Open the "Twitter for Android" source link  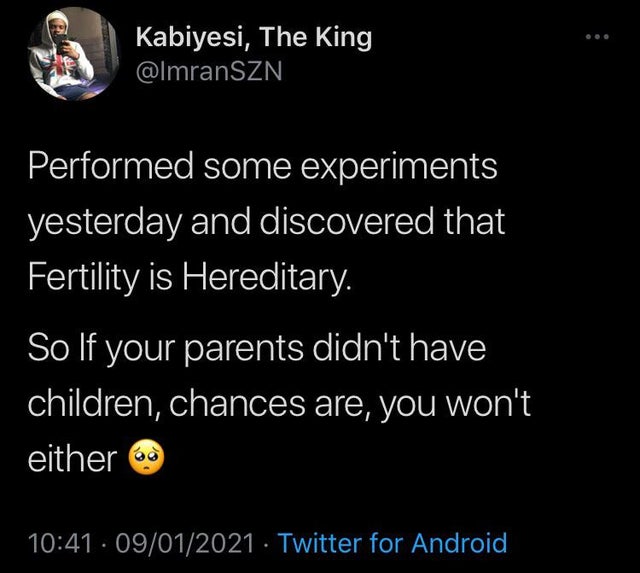coord(392,543)
